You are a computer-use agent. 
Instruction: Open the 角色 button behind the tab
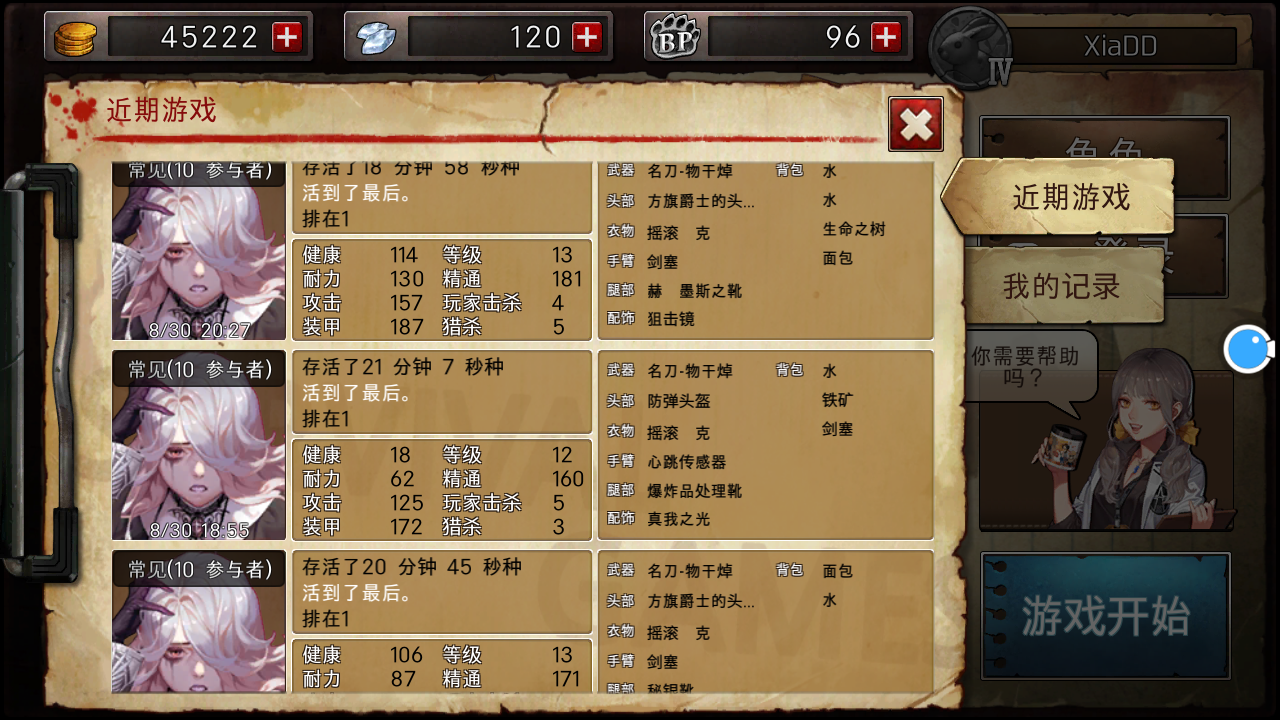click(x=1104, y=139)
